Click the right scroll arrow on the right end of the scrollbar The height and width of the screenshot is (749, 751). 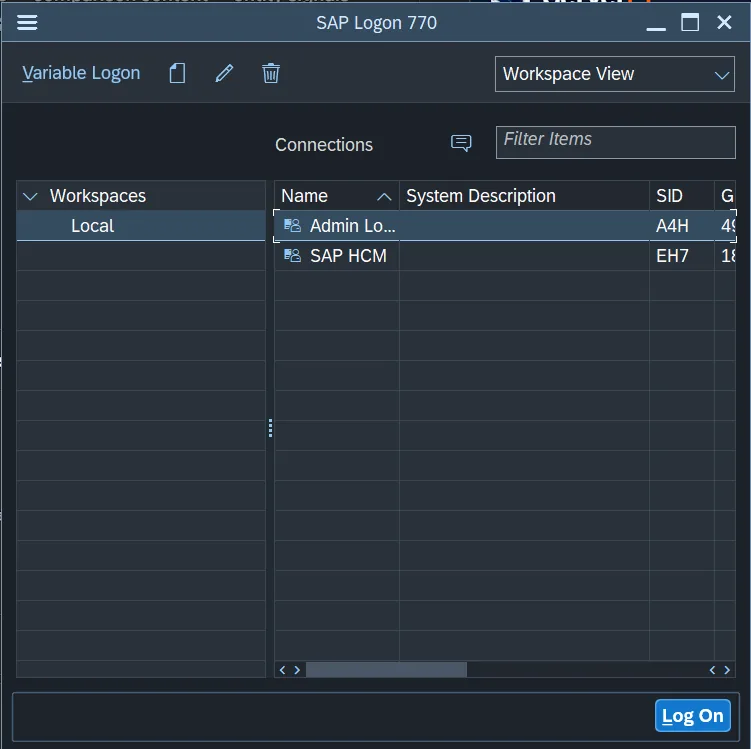[727, 670]
